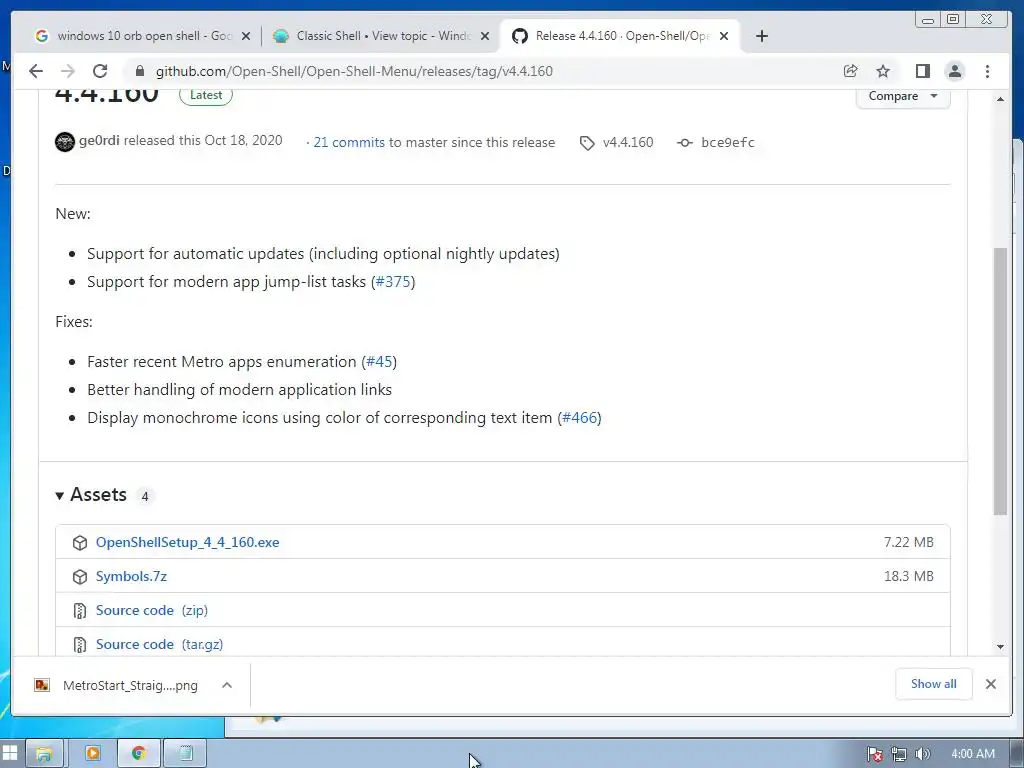Image resolution: width=1024 pixels, height=768 pixels.
Task: Open issue #466 link
Action: point(580,418)
